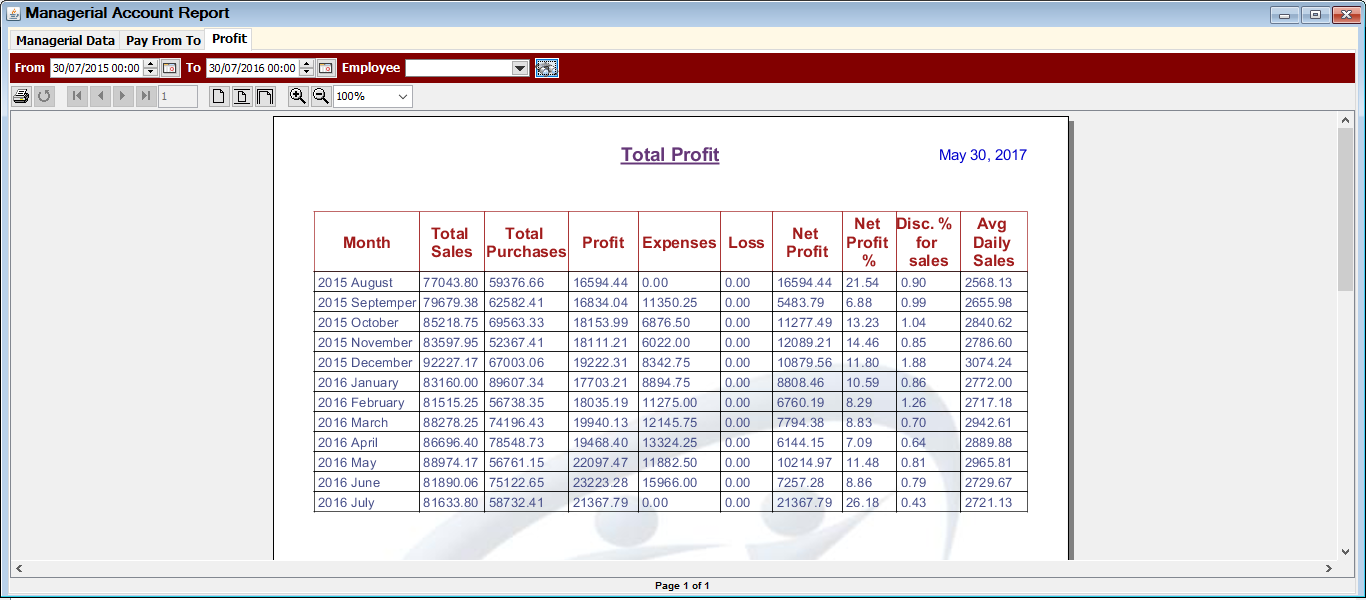The image size is (1366, 600).
Task: Click horizontal scrollbar left arrow
Action: point(18,568)
